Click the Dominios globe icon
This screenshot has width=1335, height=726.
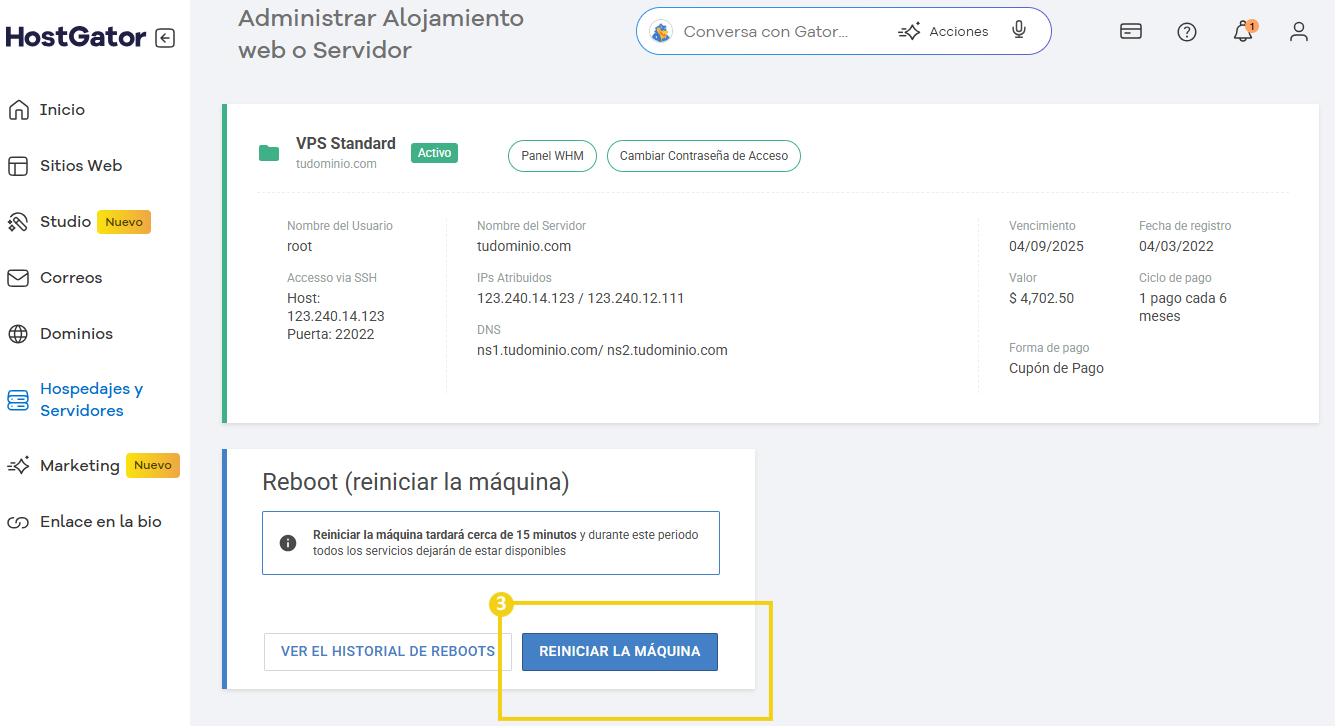(18, 334)
